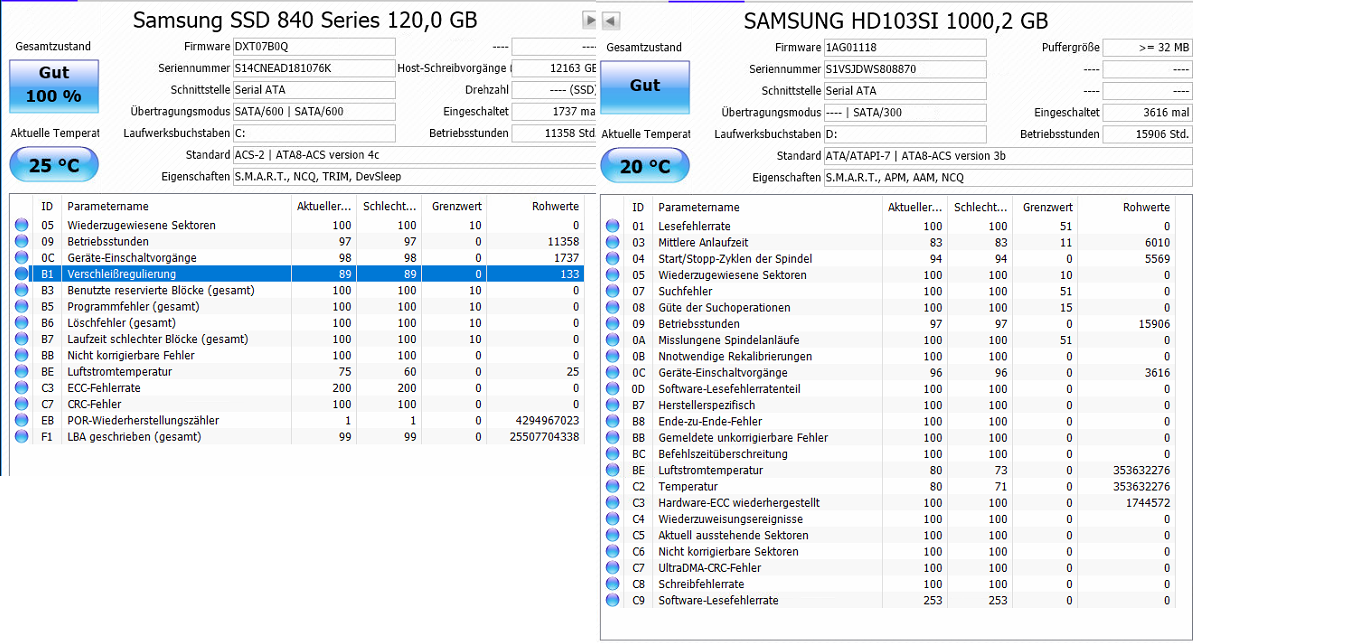Click status orb of Software-Lesefehlerratenteil row
The image size is (1359, 644).
coord(613,389)
